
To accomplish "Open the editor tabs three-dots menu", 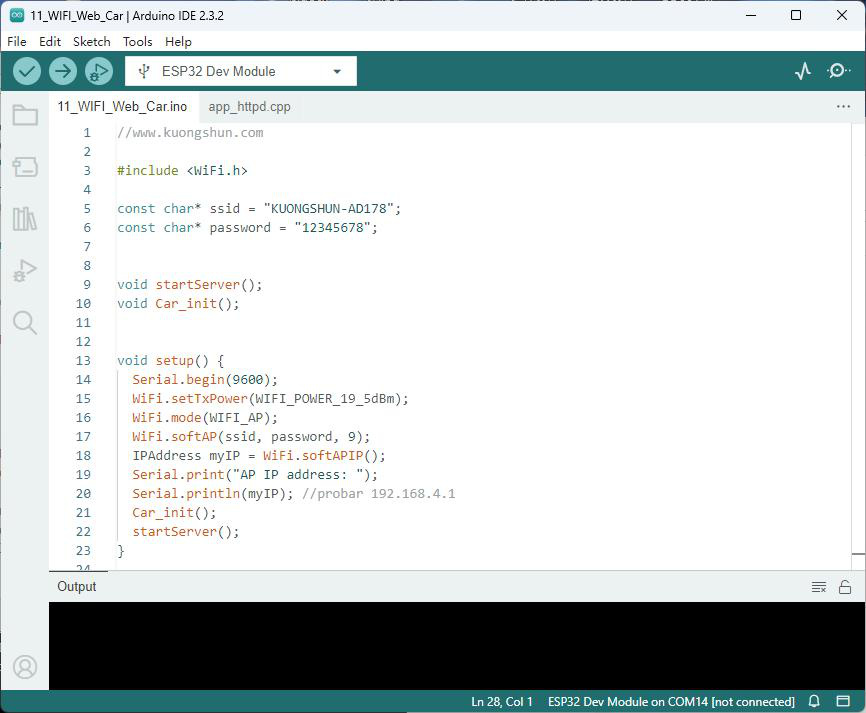I will (x=843, y=107).
